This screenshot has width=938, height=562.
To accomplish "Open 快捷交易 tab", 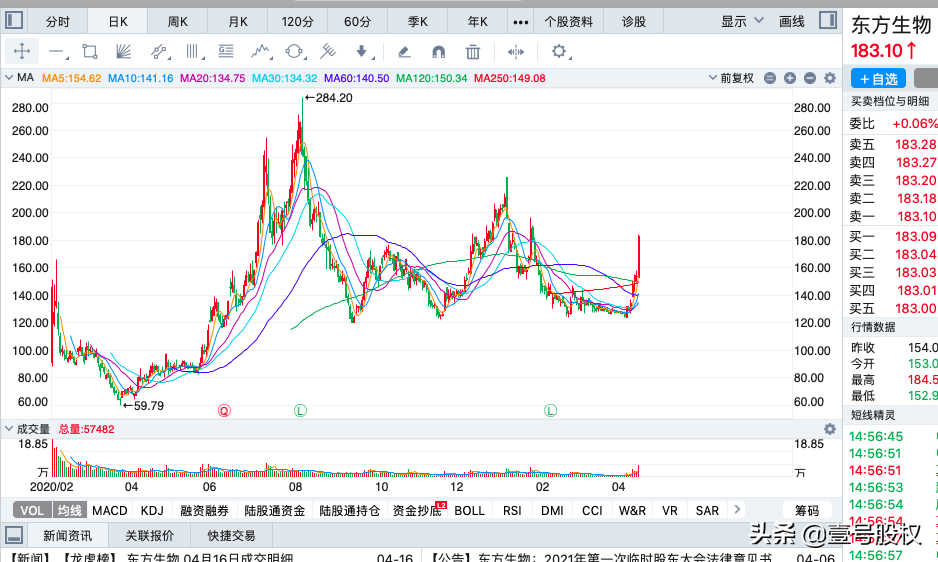I will [x=231, y=535].
